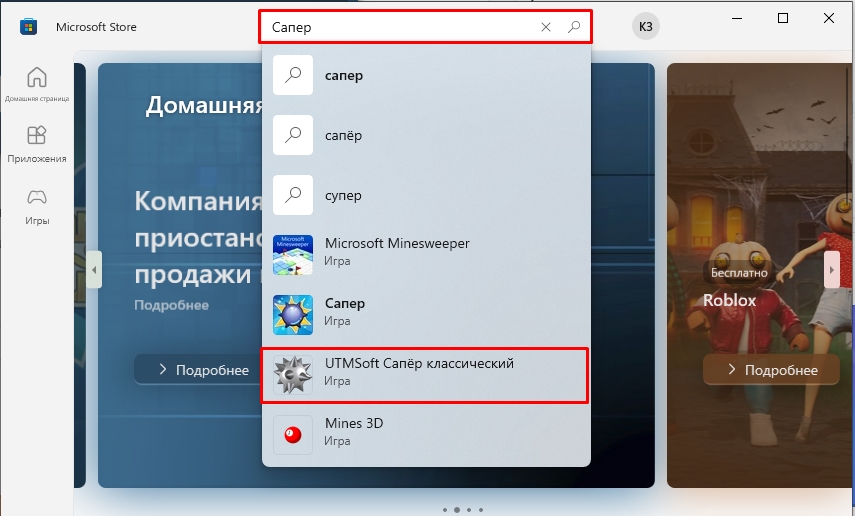Click Подробнее button on main banner

coord(199,370)
